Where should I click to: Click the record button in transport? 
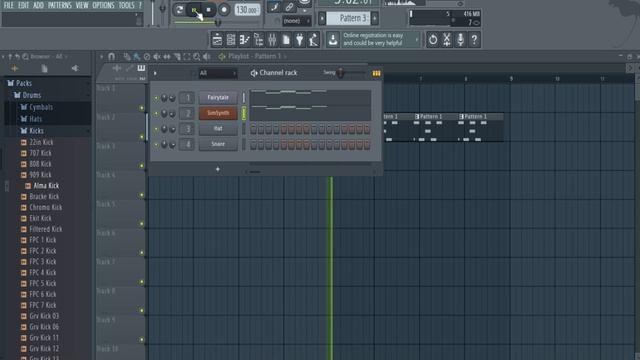pyautogui.click(x=224, y=9)
